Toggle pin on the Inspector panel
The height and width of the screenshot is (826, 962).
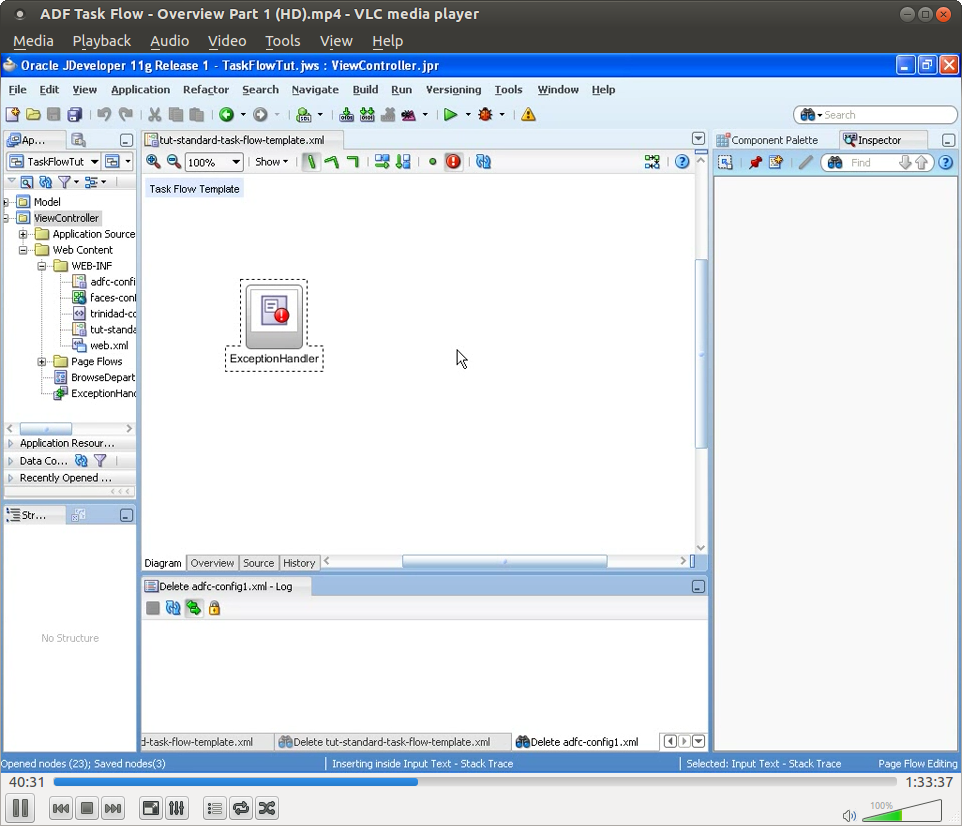[x=756, y=162]
